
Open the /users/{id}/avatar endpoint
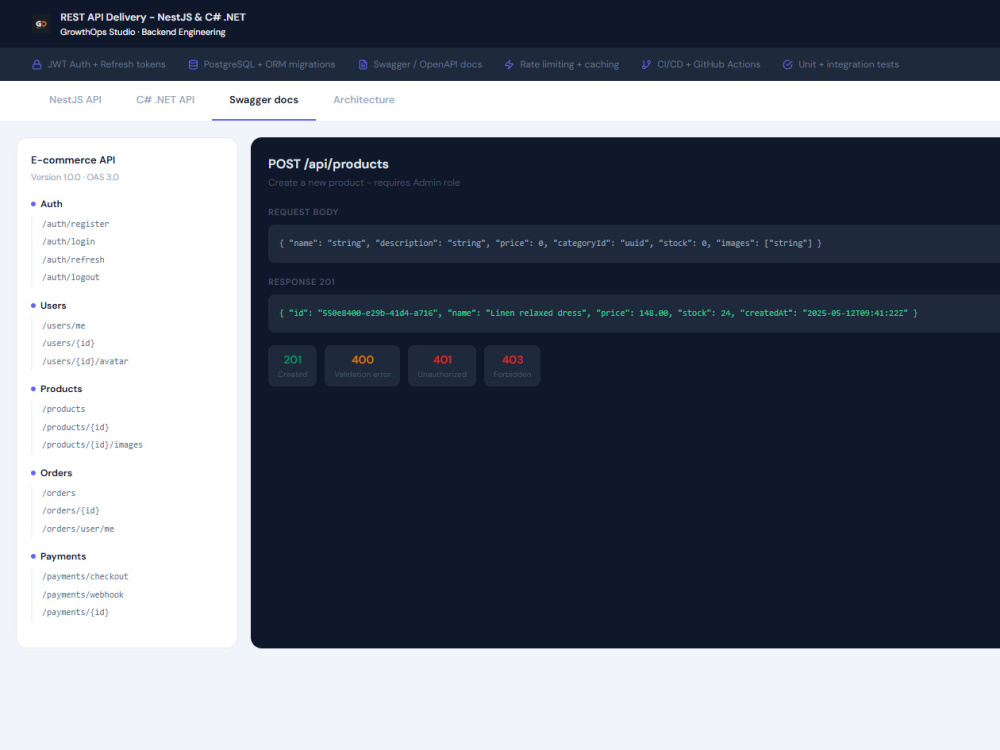pyautogui.click(x=85, y=361)
